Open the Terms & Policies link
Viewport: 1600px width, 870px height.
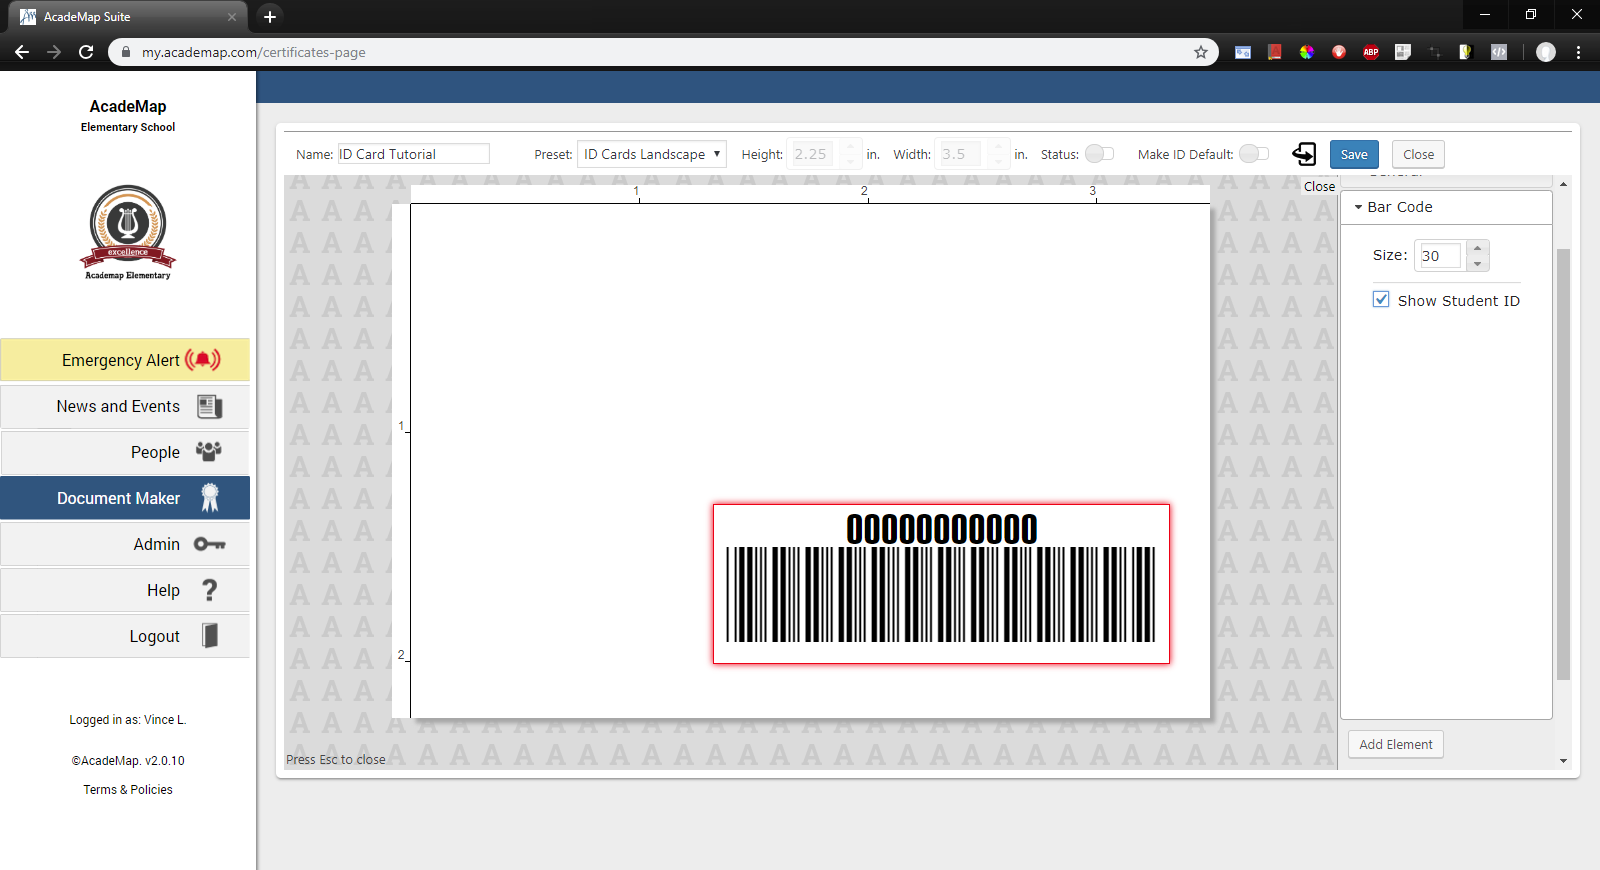coord(128,790)
